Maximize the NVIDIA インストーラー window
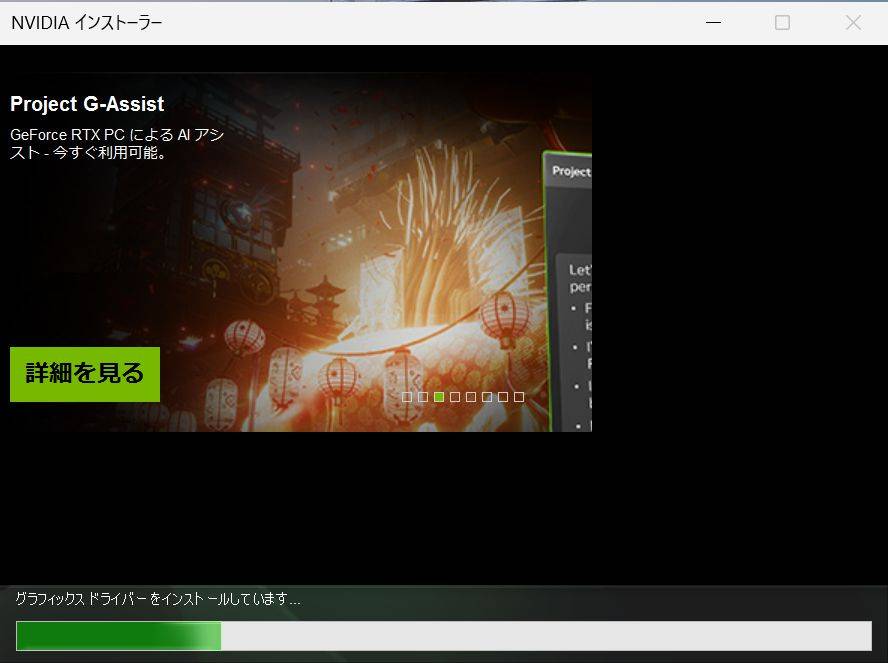The height and width of the screenshot is (663, 888). click(x=782, y=23)
